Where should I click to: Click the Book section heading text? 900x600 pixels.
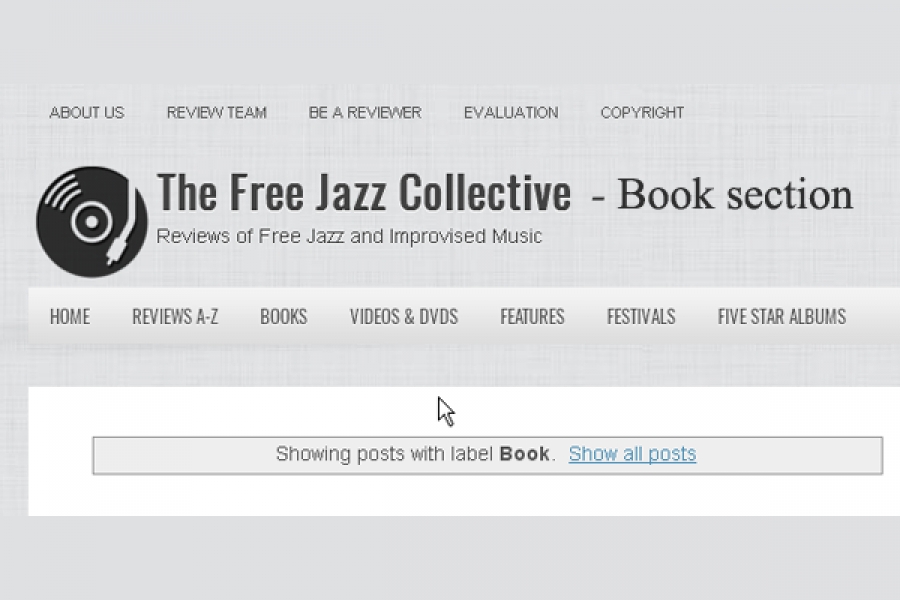pyautogui.click(x=722, y=194)
